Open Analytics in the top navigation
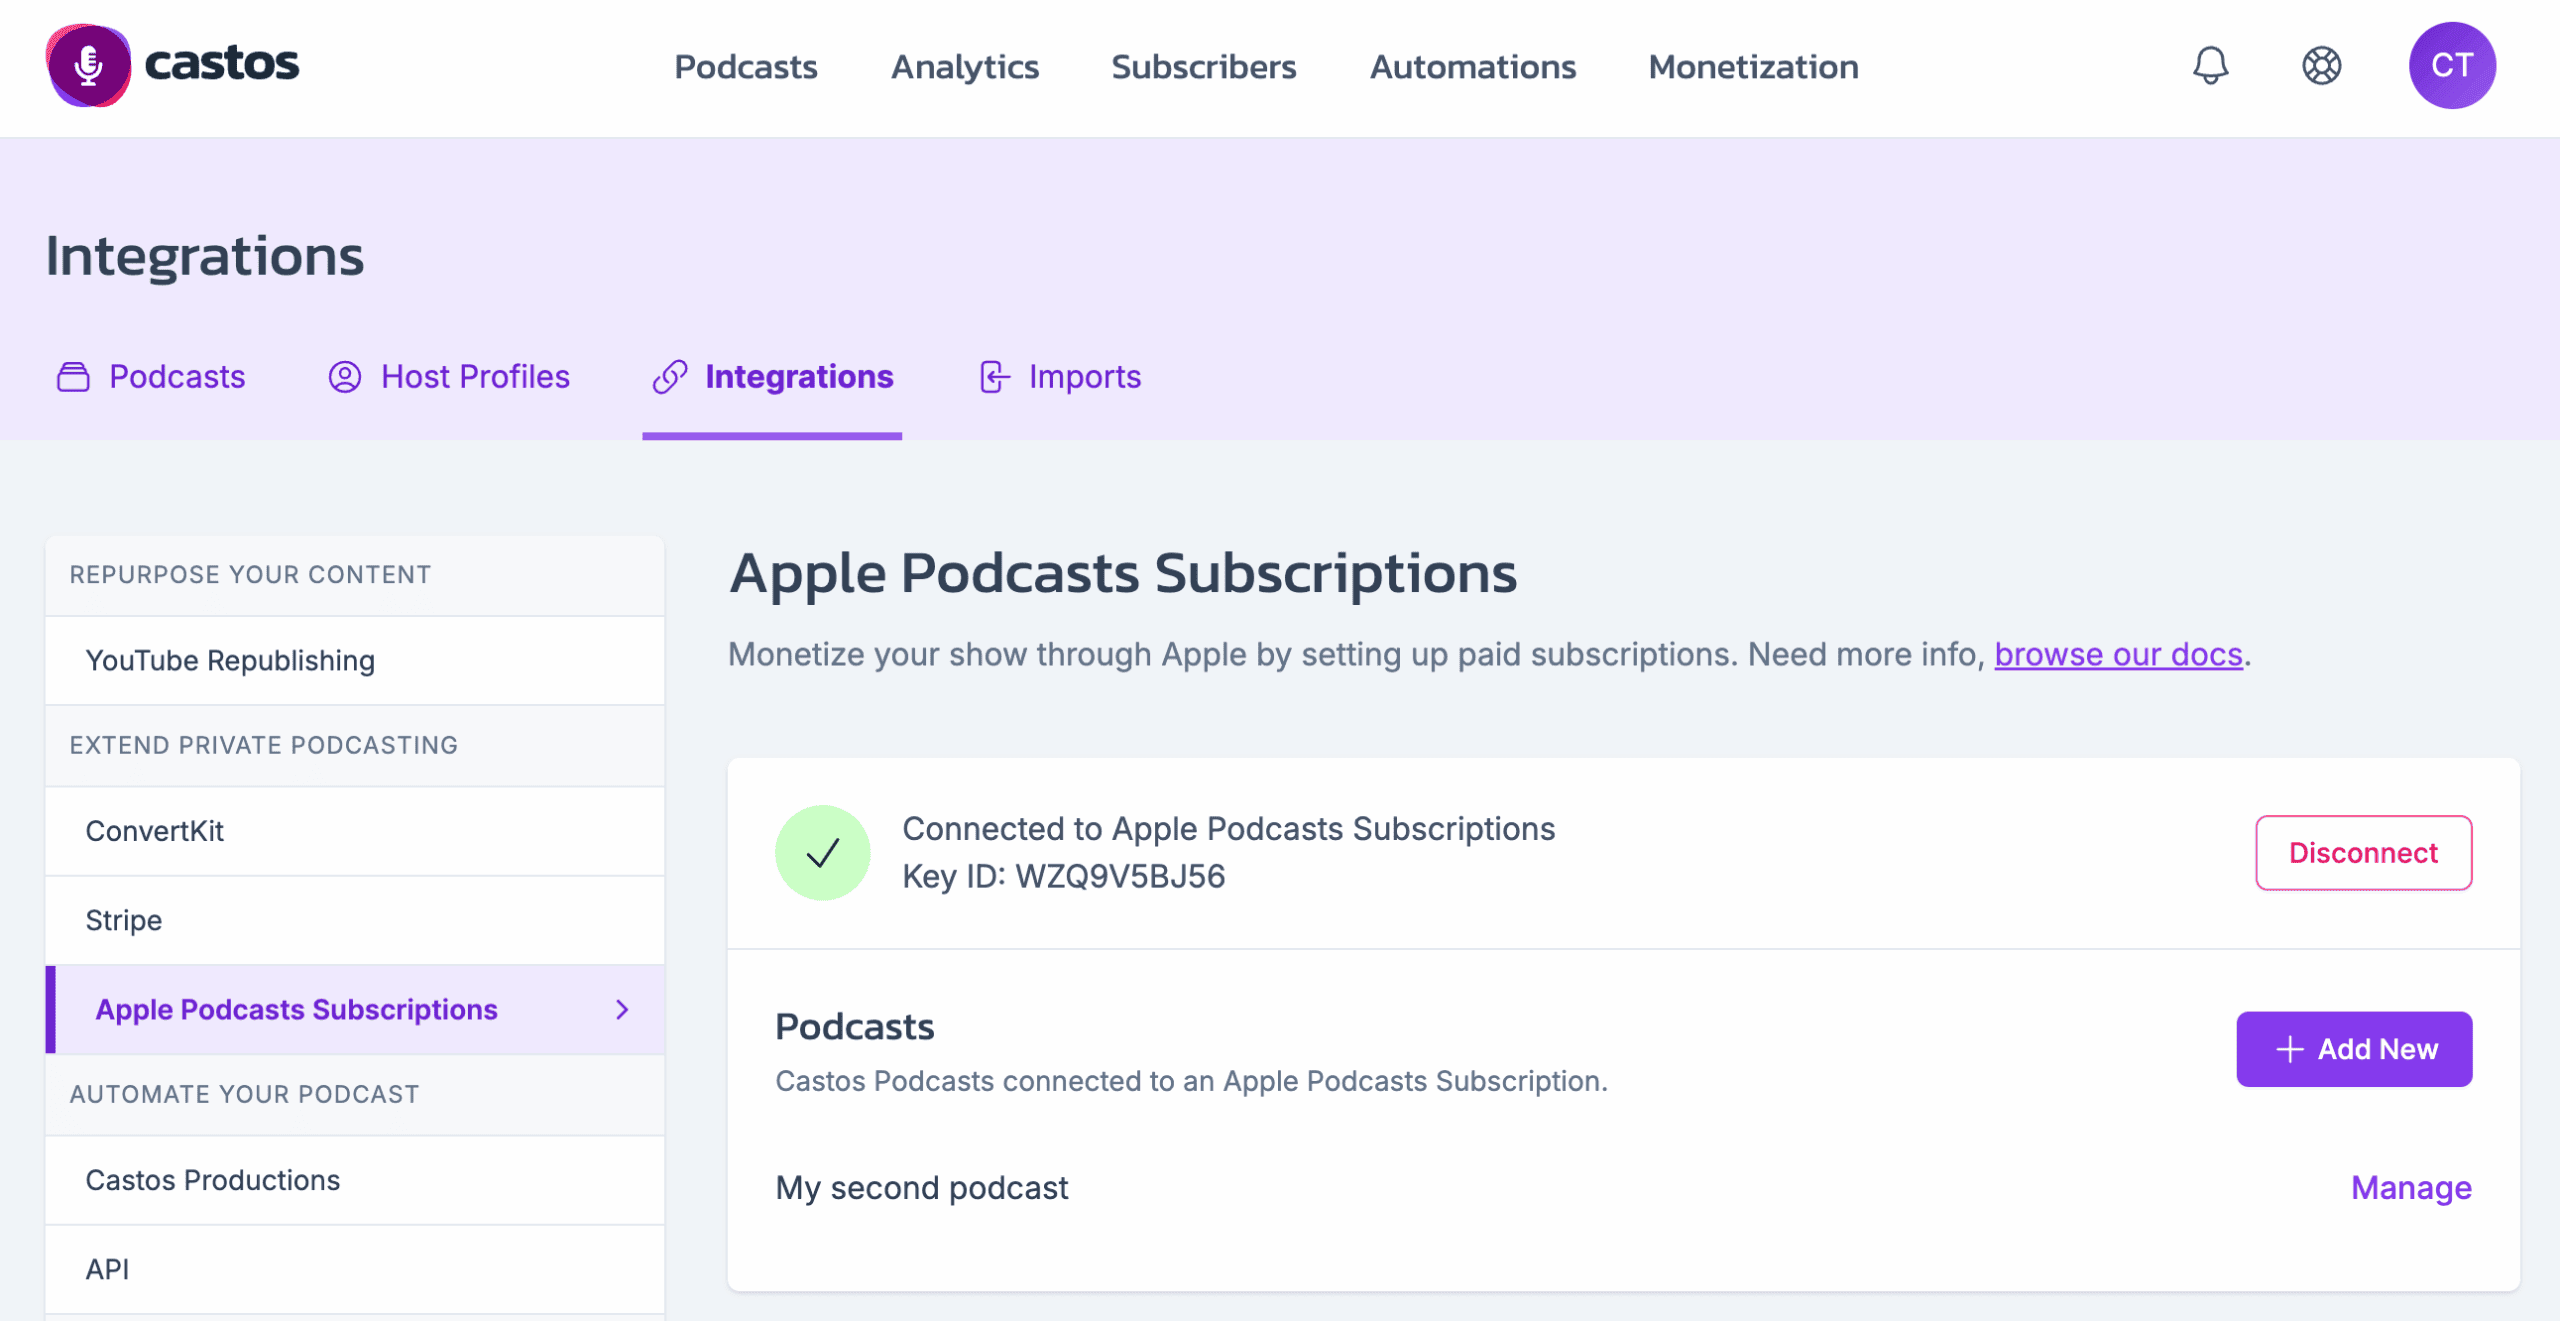This screenshot has height=1321, width=2560. pos(965,66)
